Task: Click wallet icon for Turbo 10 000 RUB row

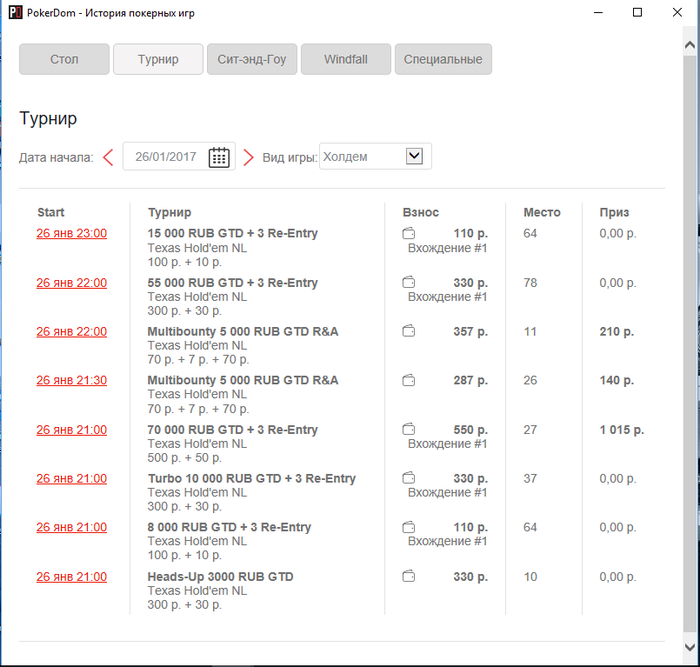Action: click(x=408, y=478)
